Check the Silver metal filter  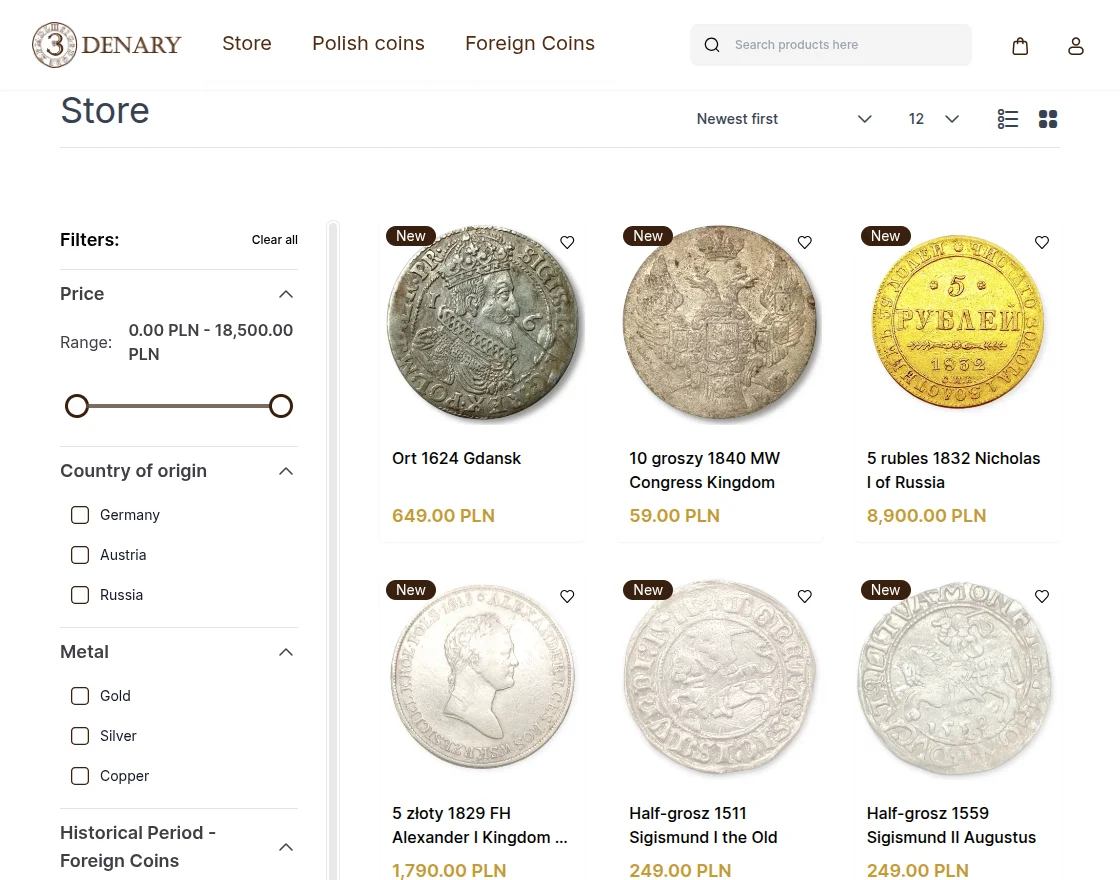tap(80, 735)
